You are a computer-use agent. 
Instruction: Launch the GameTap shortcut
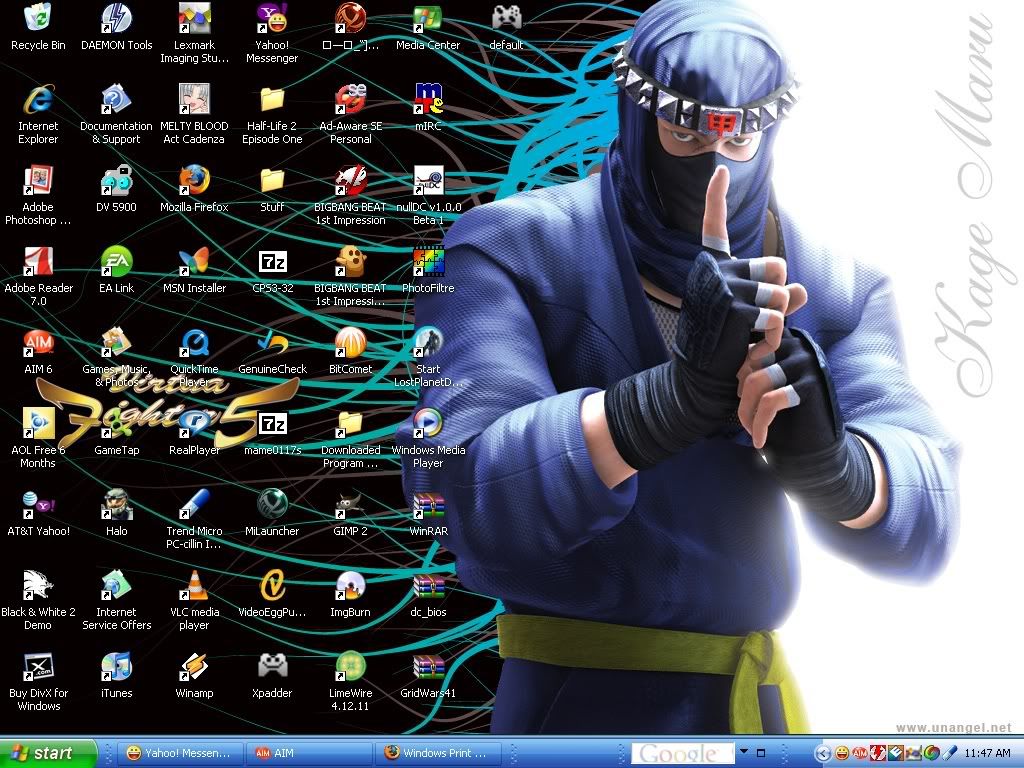coord(116,423)
